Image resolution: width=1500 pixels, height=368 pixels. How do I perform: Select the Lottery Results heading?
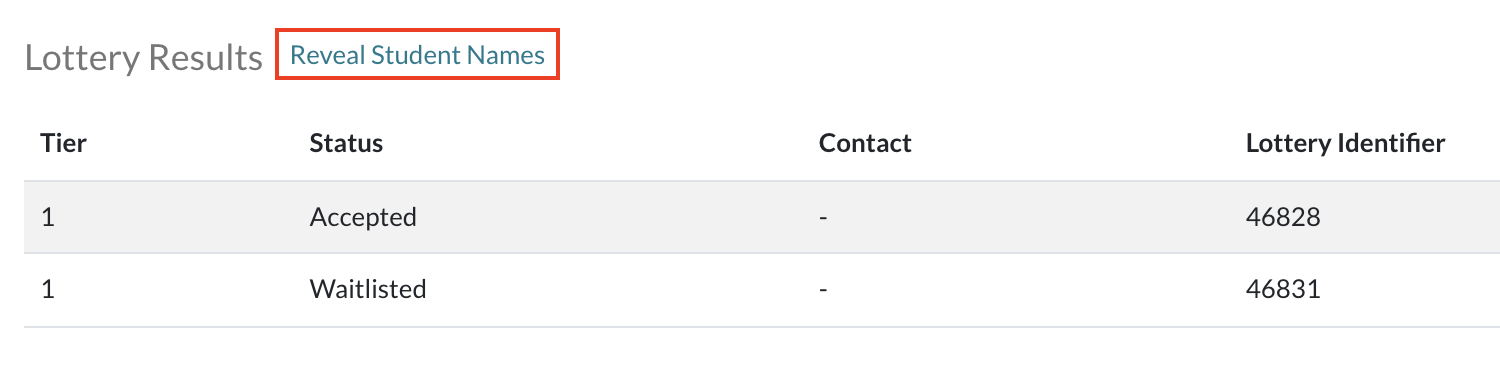pyautogui.click(x=143, y=58)
